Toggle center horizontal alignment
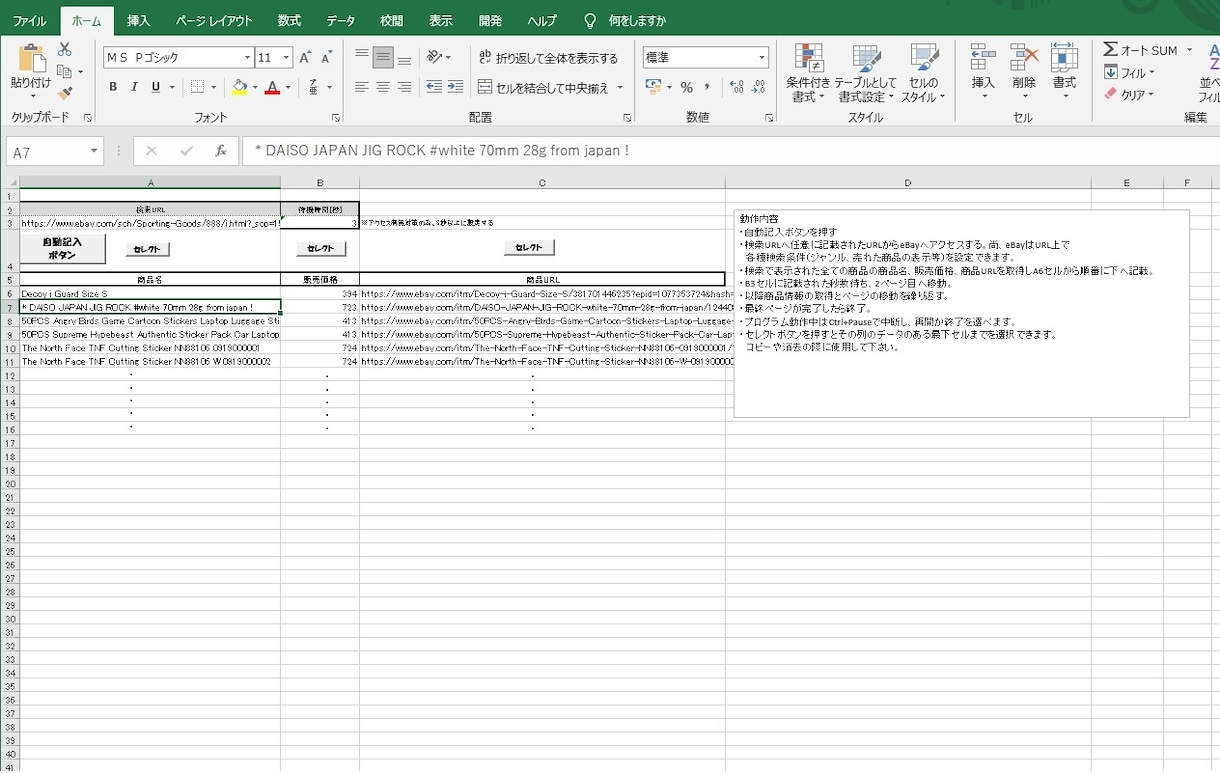1220x774 pixels. 383,87
